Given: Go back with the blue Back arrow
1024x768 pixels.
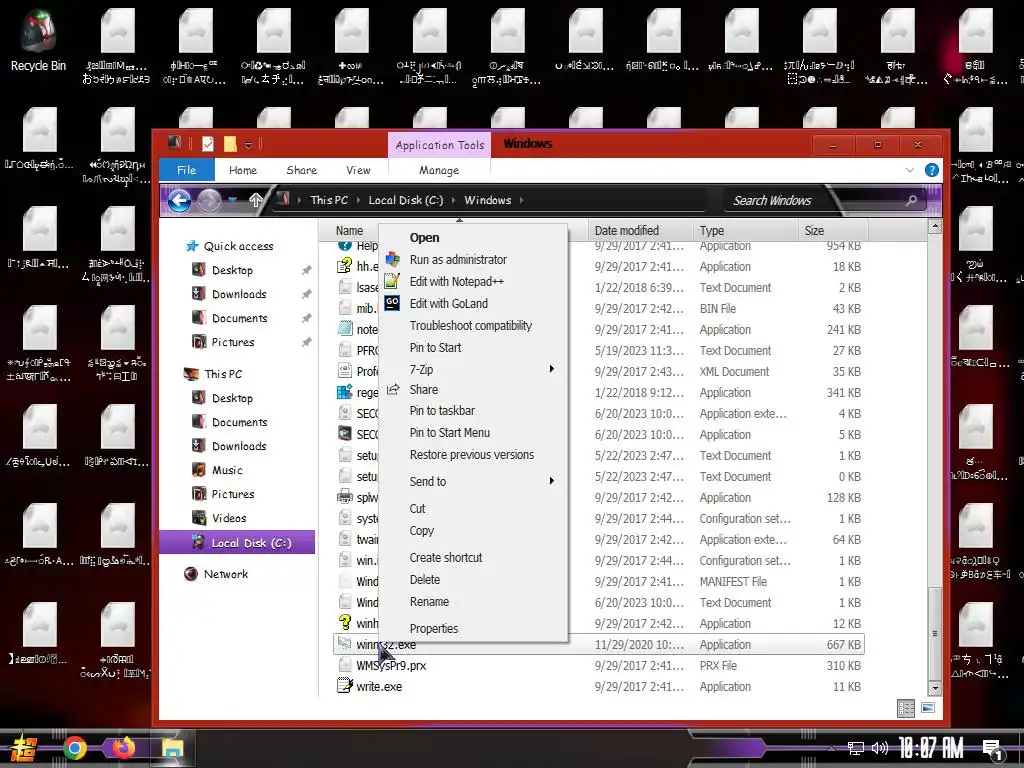Looking at the screenshot, I should 180,200.
